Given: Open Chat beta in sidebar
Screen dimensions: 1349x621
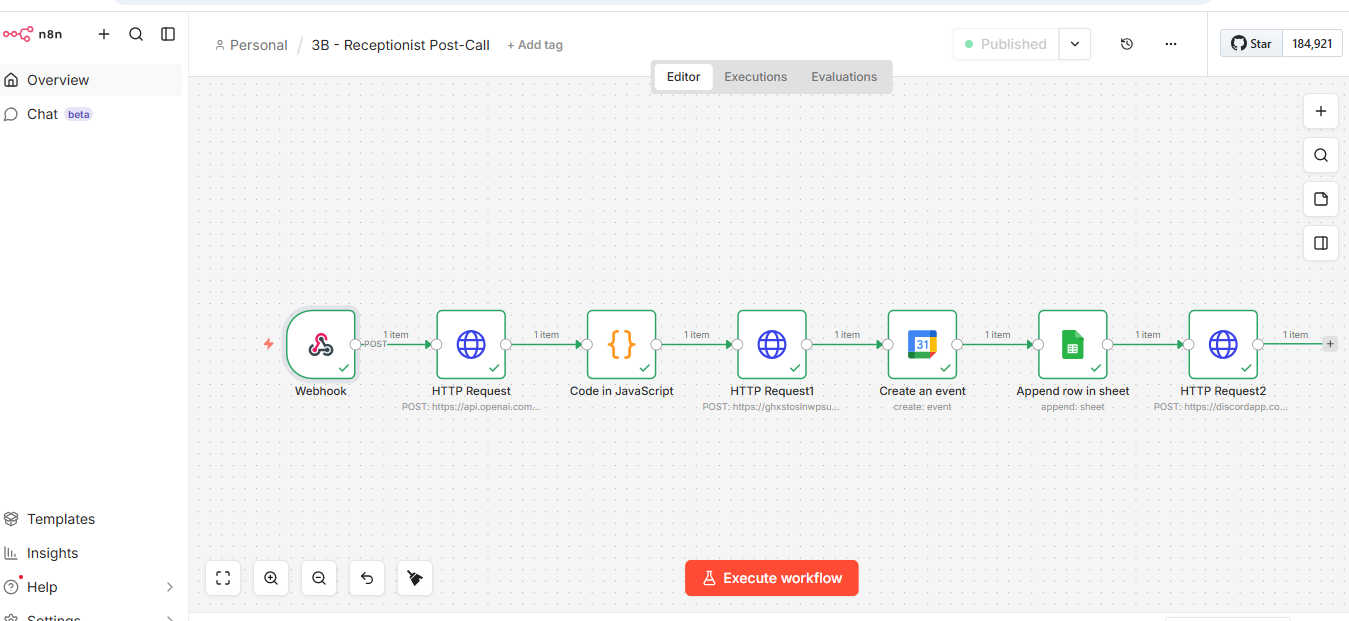Looking at the screenshot, I should (x=91, y=114).
